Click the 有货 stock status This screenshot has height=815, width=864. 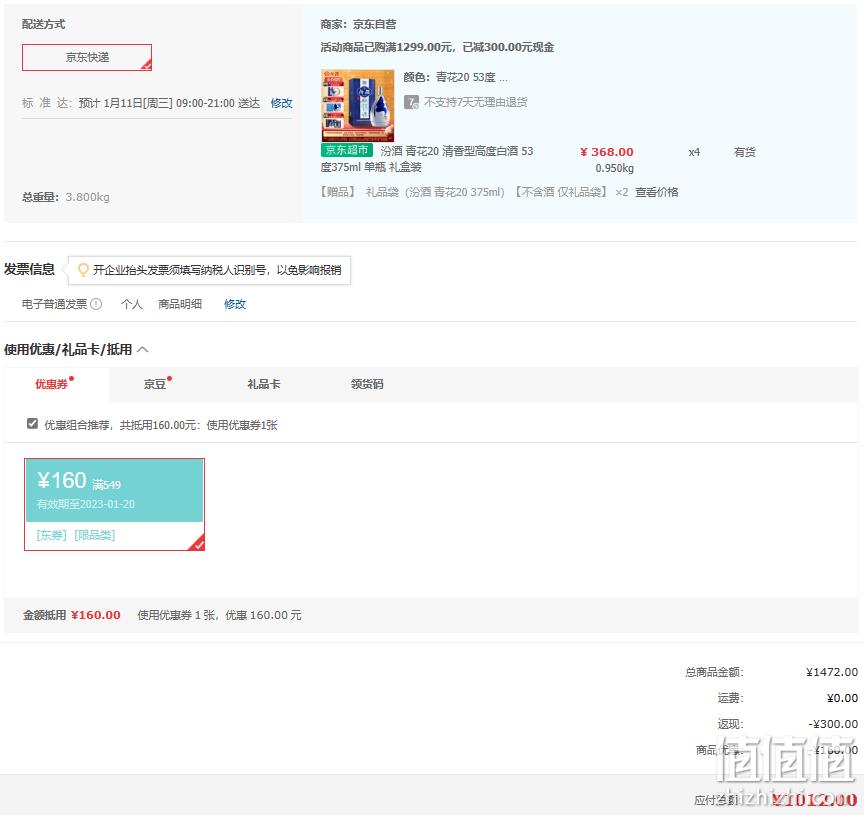(744, 152)
